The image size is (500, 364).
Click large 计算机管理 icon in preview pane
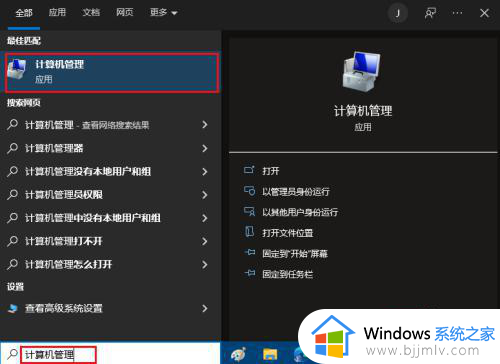pos(362,71)
